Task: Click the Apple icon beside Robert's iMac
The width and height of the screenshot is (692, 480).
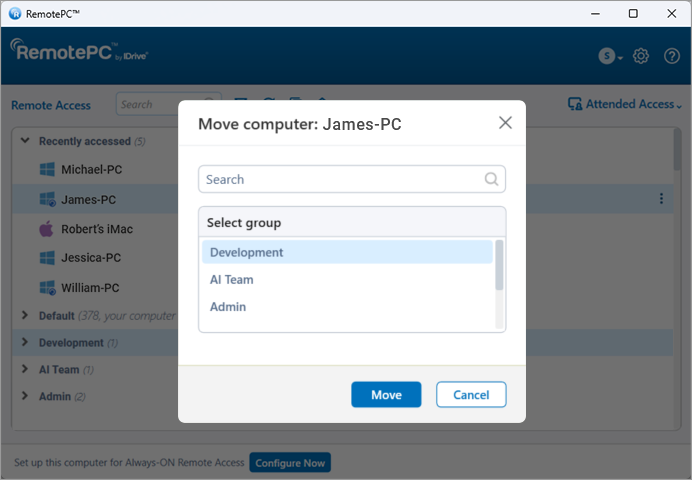Action: 46,229
